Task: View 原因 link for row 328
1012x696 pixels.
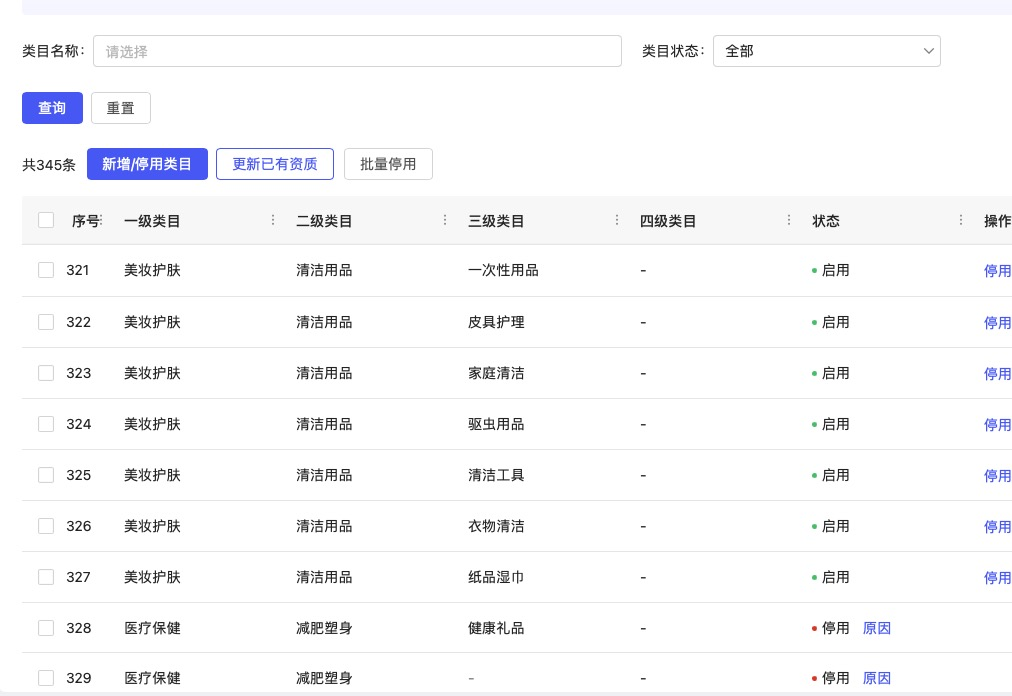Action: tap(876, 628)
